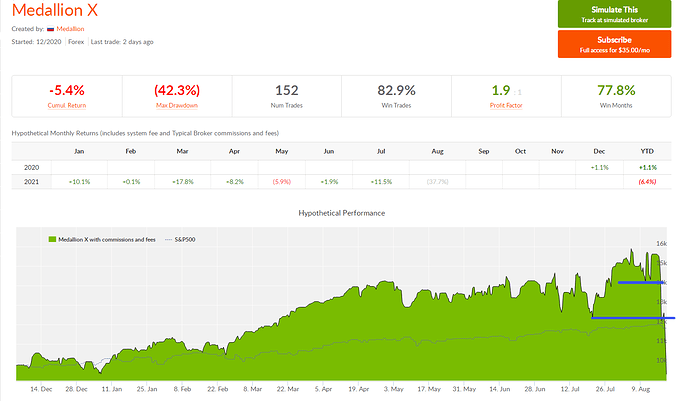The width and height of the screenshot is (690, 401).
Task: Click the Simulate This button
Action: 614,14
